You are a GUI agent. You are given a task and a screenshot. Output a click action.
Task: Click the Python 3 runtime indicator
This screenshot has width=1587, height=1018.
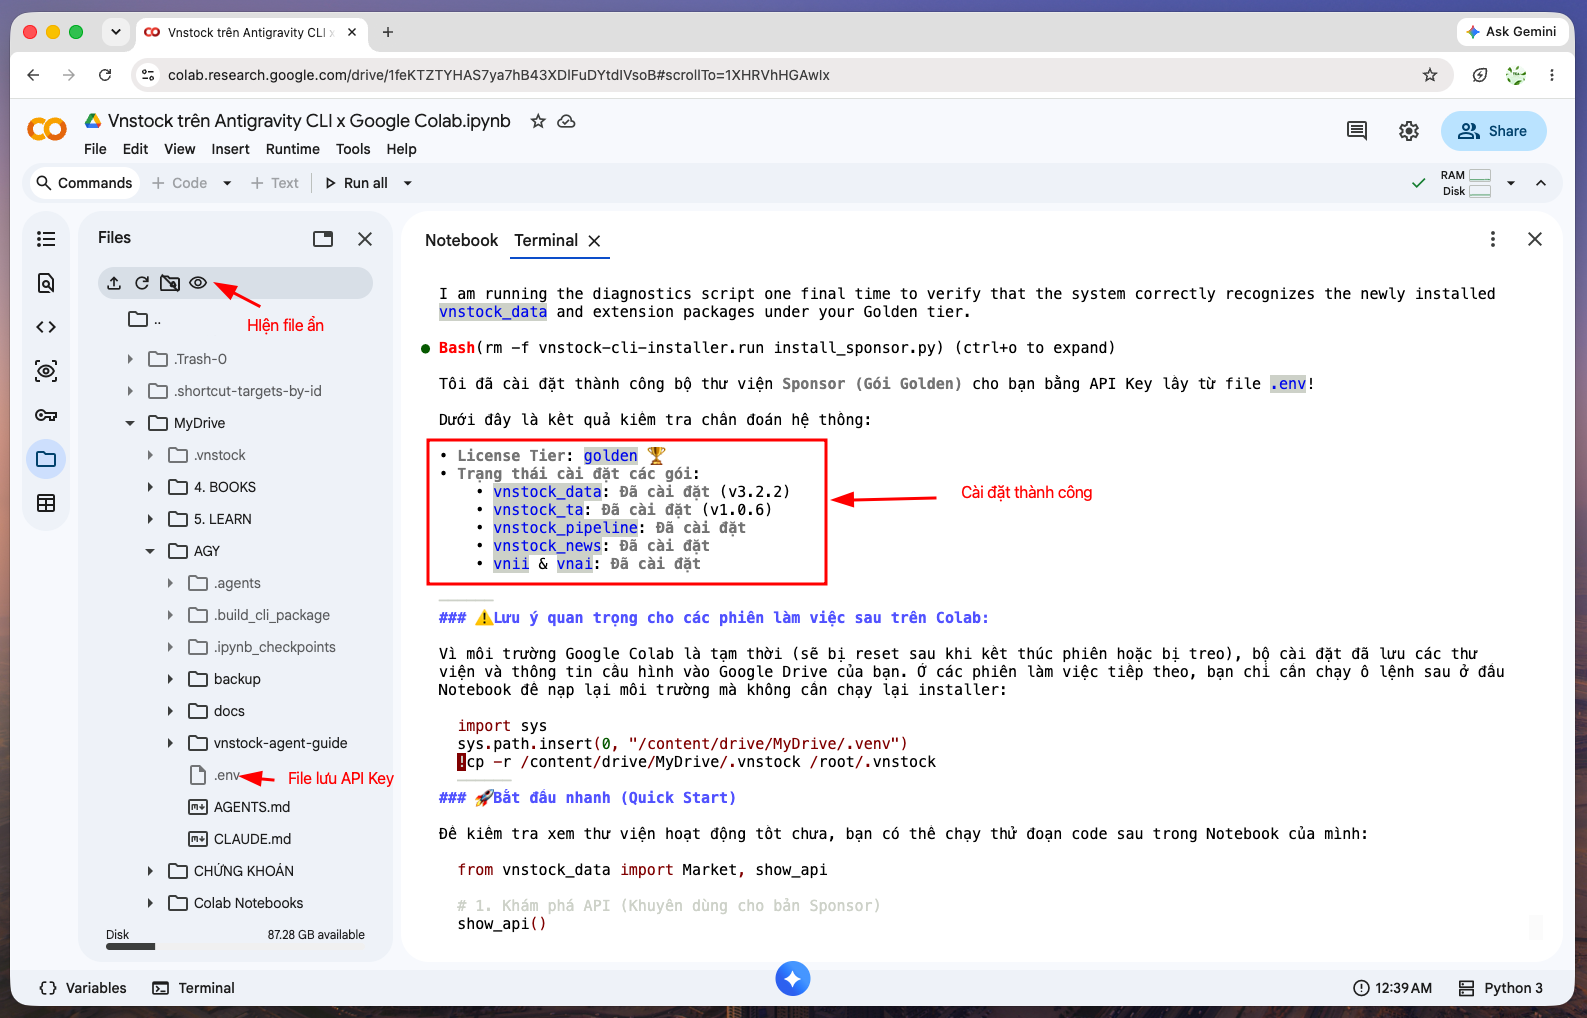tap(1500, 988)
